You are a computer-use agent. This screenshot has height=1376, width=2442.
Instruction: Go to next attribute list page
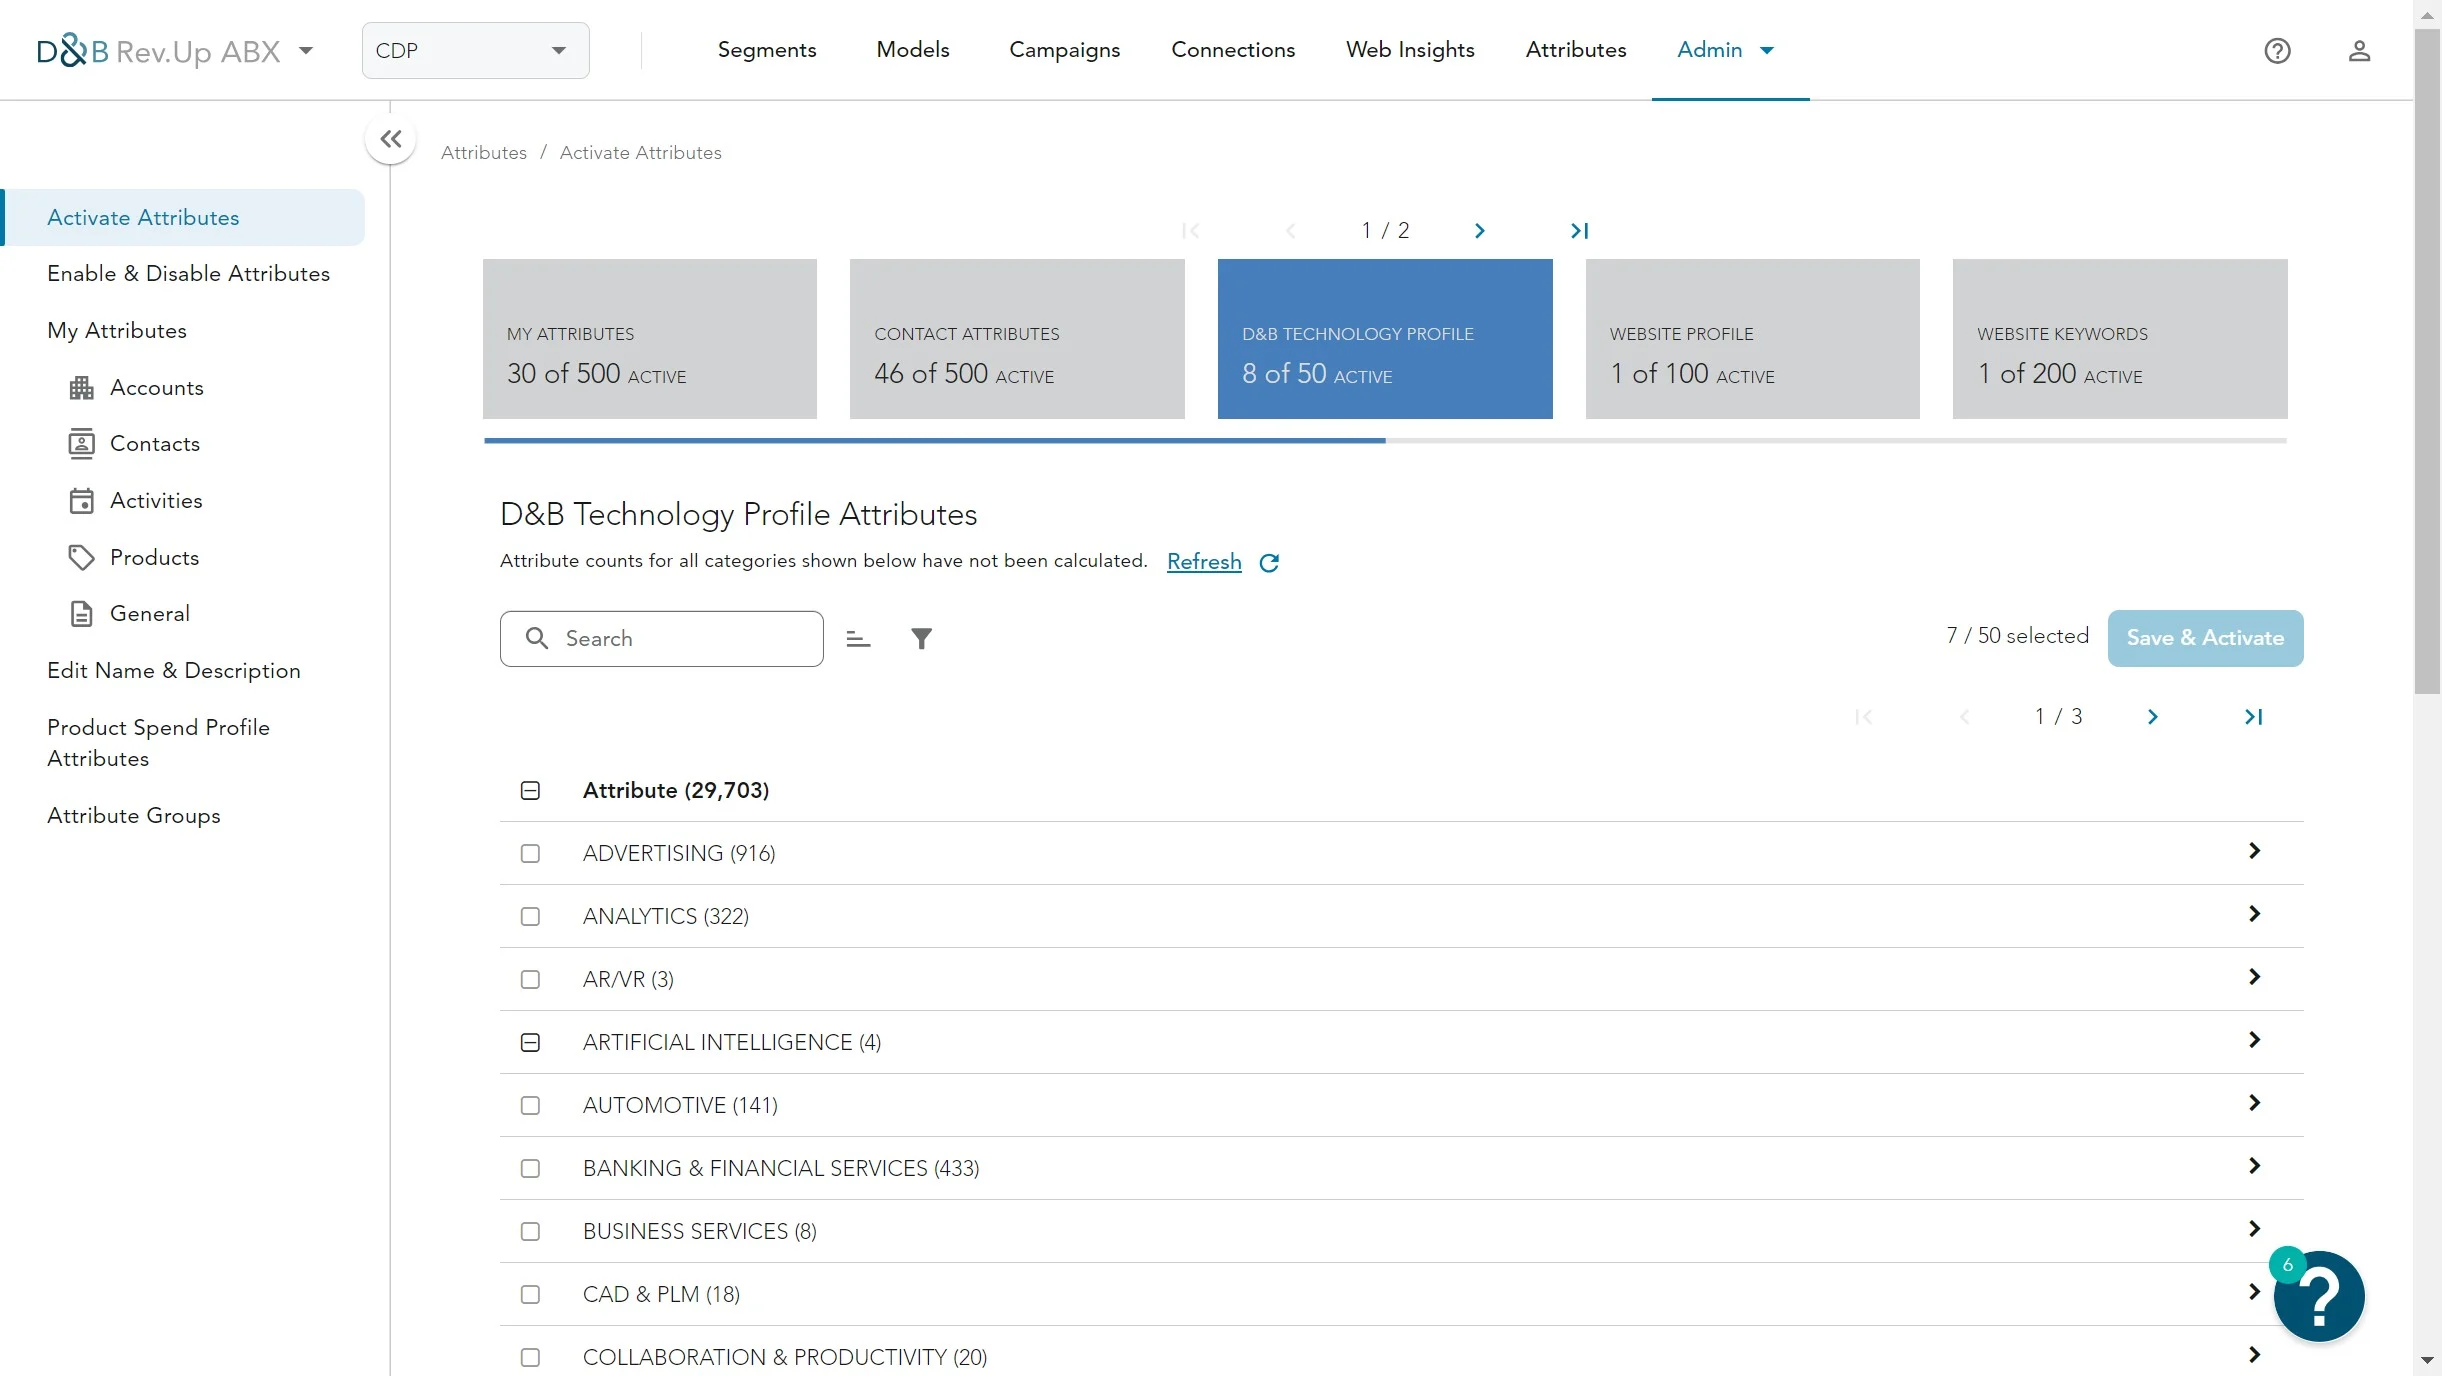(2153, 717)
